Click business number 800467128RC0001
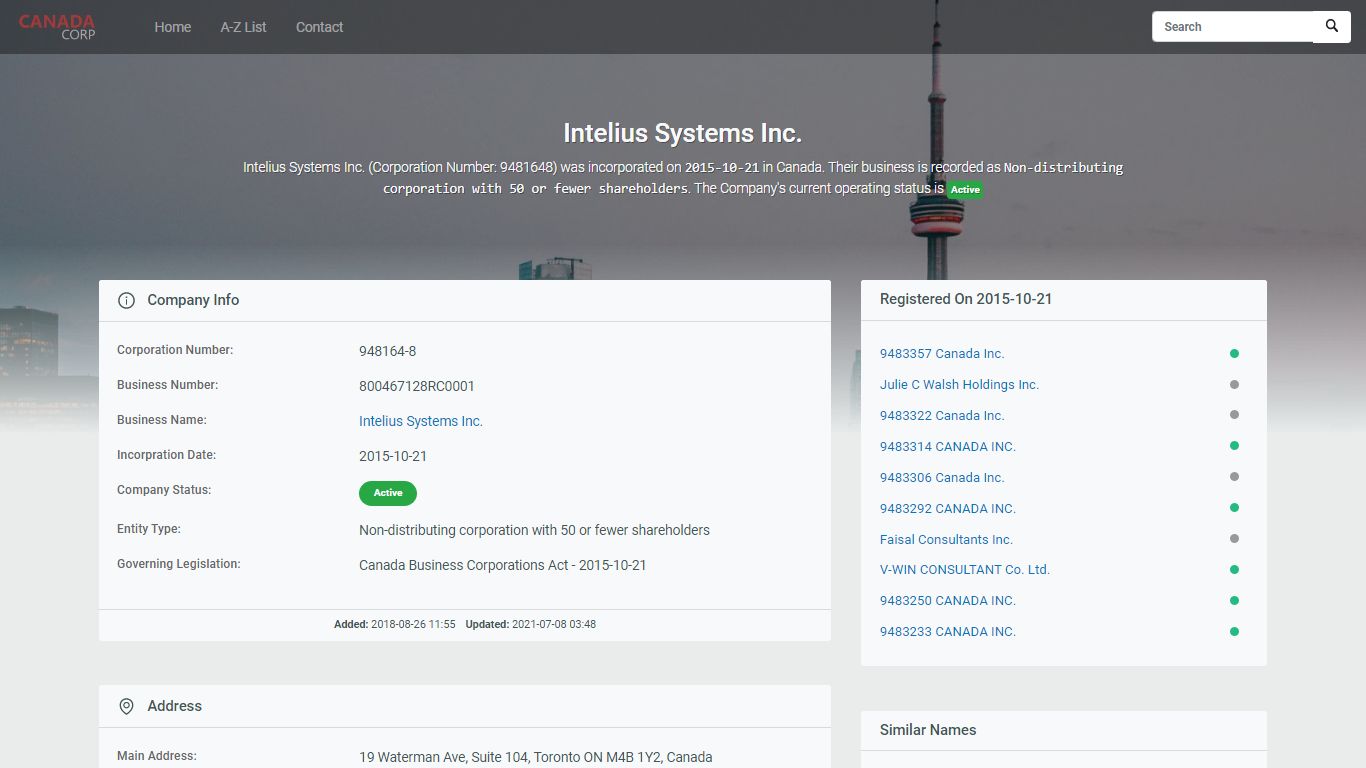Screen dimensions: 1366x768 pyautogui.click(x=417, y=386)
